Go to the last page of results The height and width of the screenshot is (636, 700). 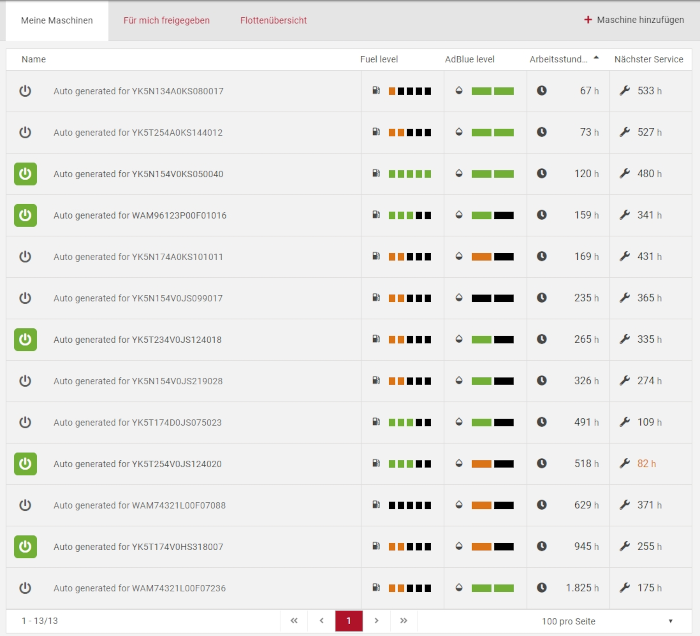coord(403,621)
